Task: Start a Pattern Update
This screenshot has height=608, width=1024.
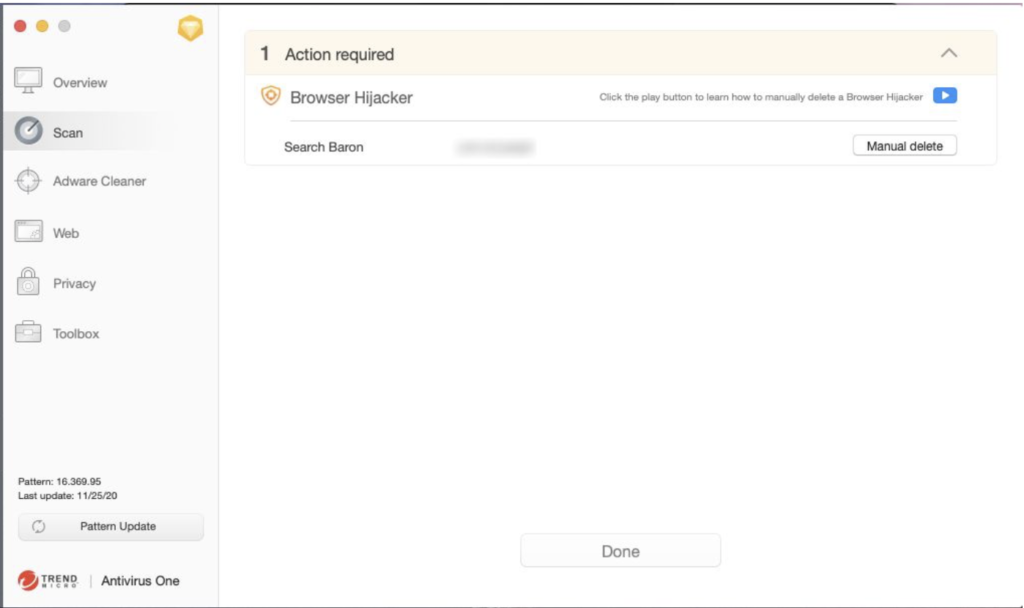Action: 111,527
